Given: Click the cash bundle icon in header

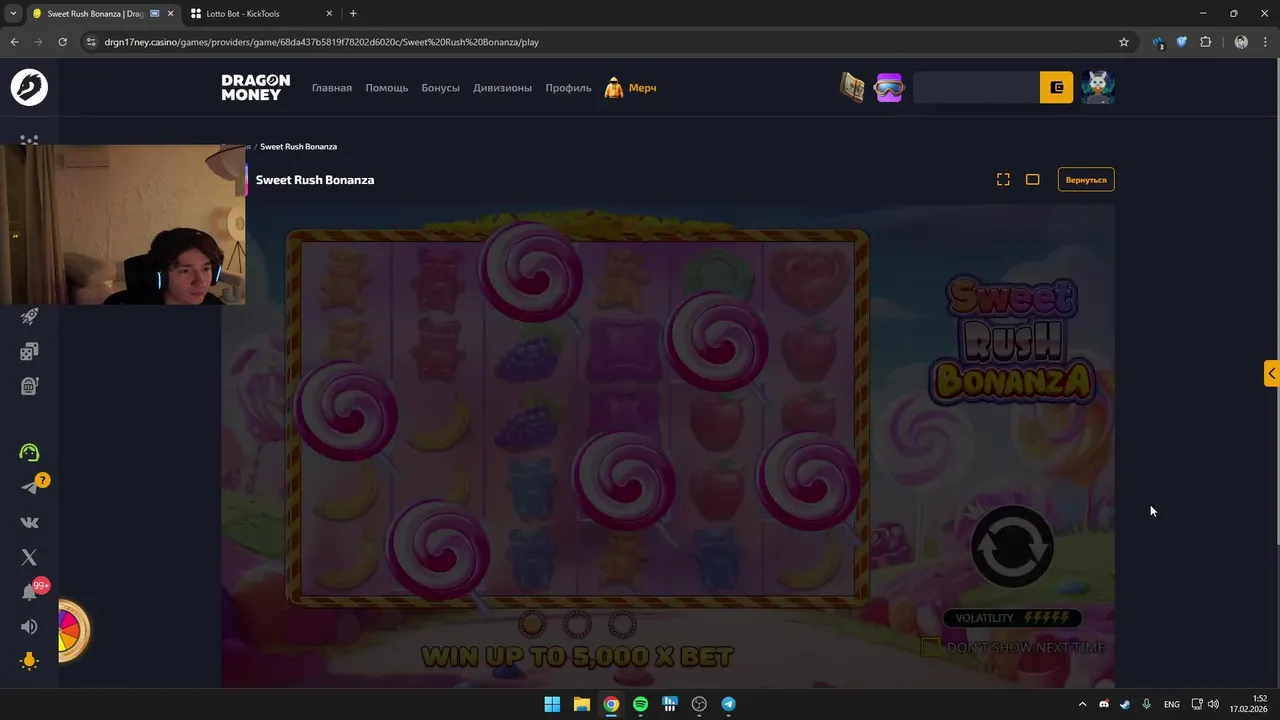Looking at the screenshot, I should coord(852,87).
